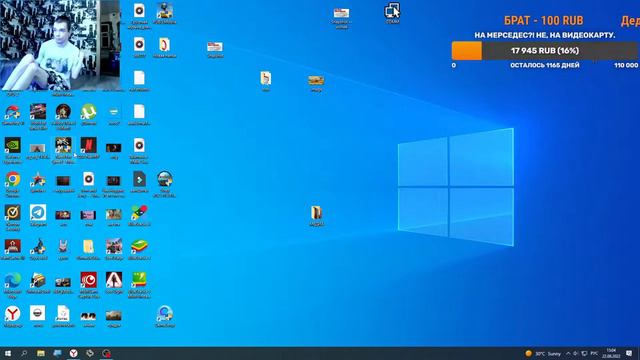This screenshot has width=640, height=360.
Task: Click the donation goal progress bar
Action: 544,51
